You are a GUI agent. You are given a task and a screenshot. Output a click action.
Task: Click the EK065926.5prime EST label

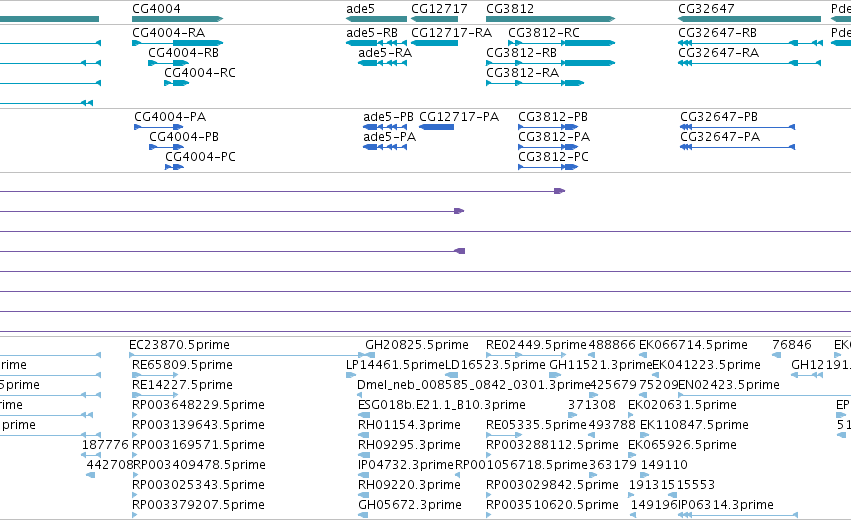682,445
